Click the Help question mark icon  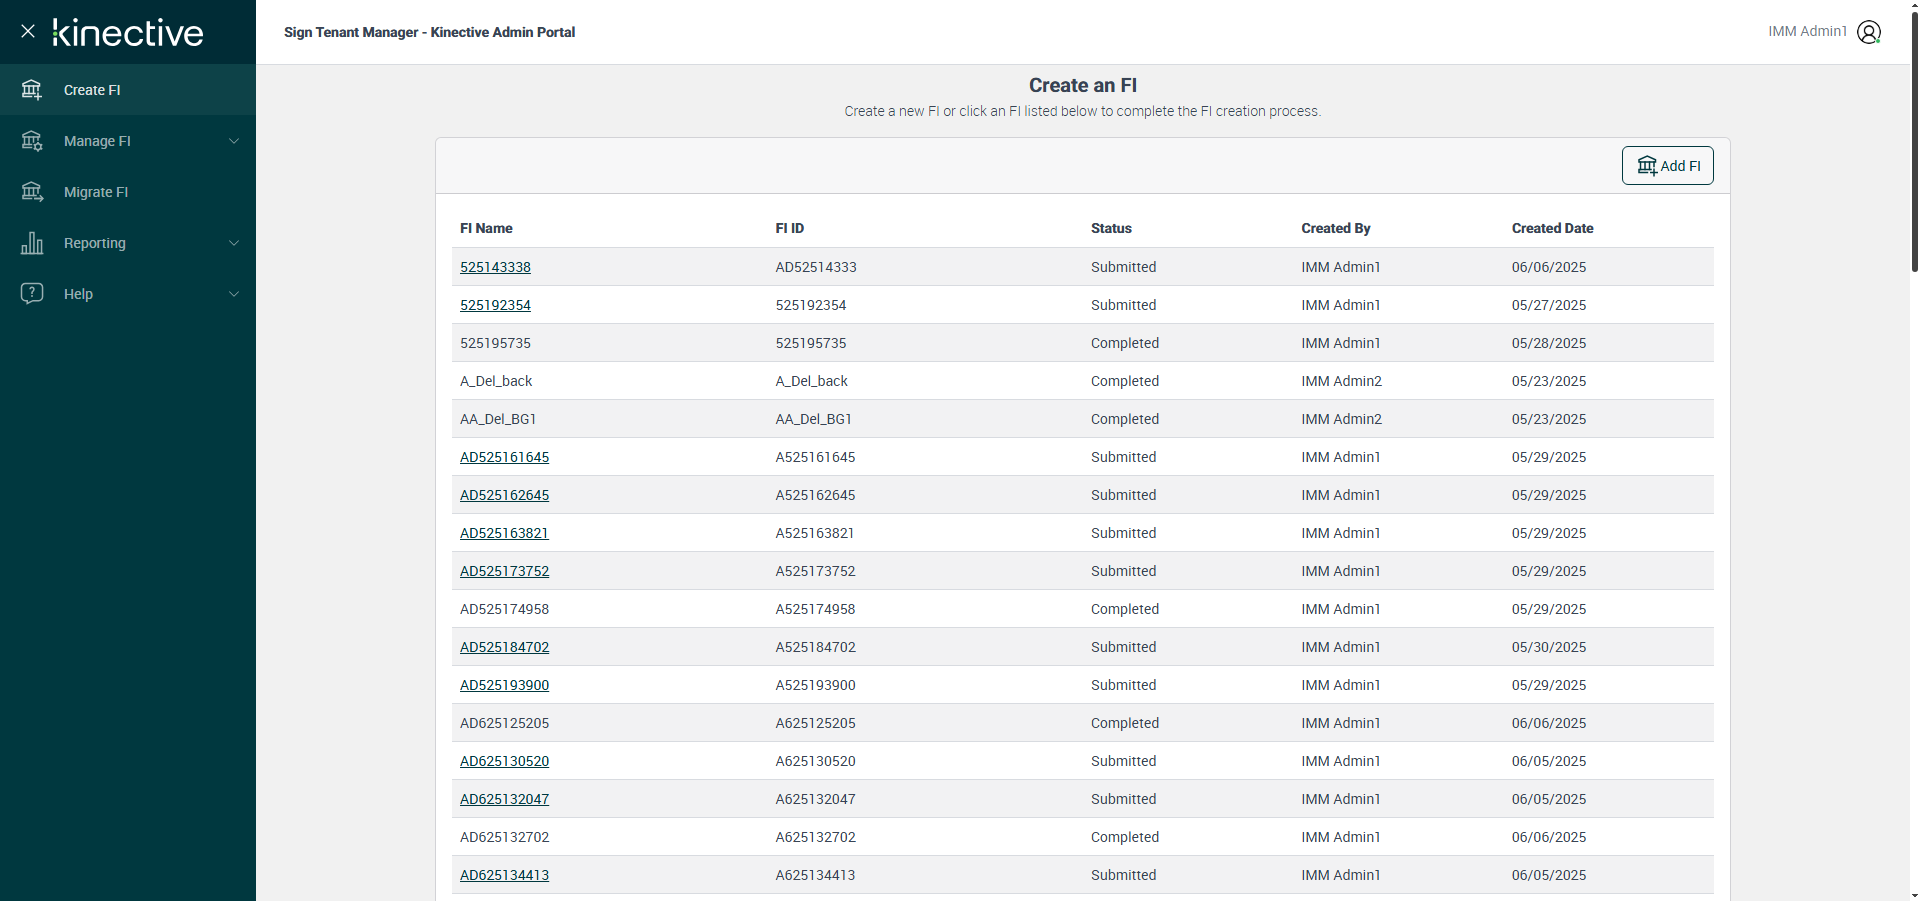click(32, 293)
